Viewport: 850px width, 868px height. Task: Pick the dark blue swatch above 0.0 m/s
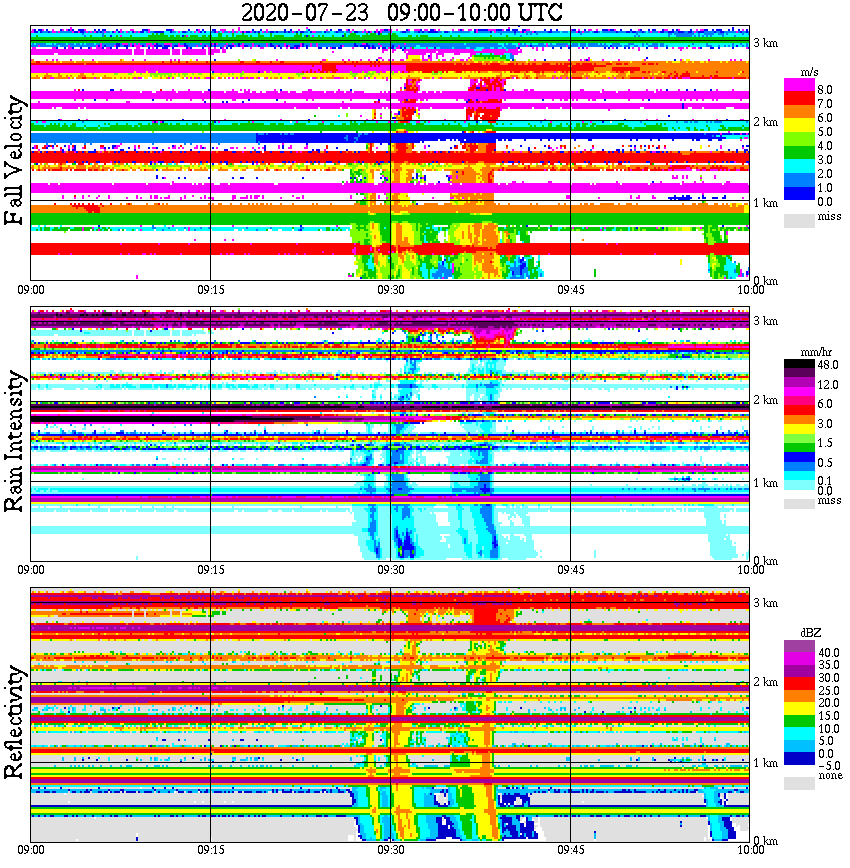[x=799, y=194]
